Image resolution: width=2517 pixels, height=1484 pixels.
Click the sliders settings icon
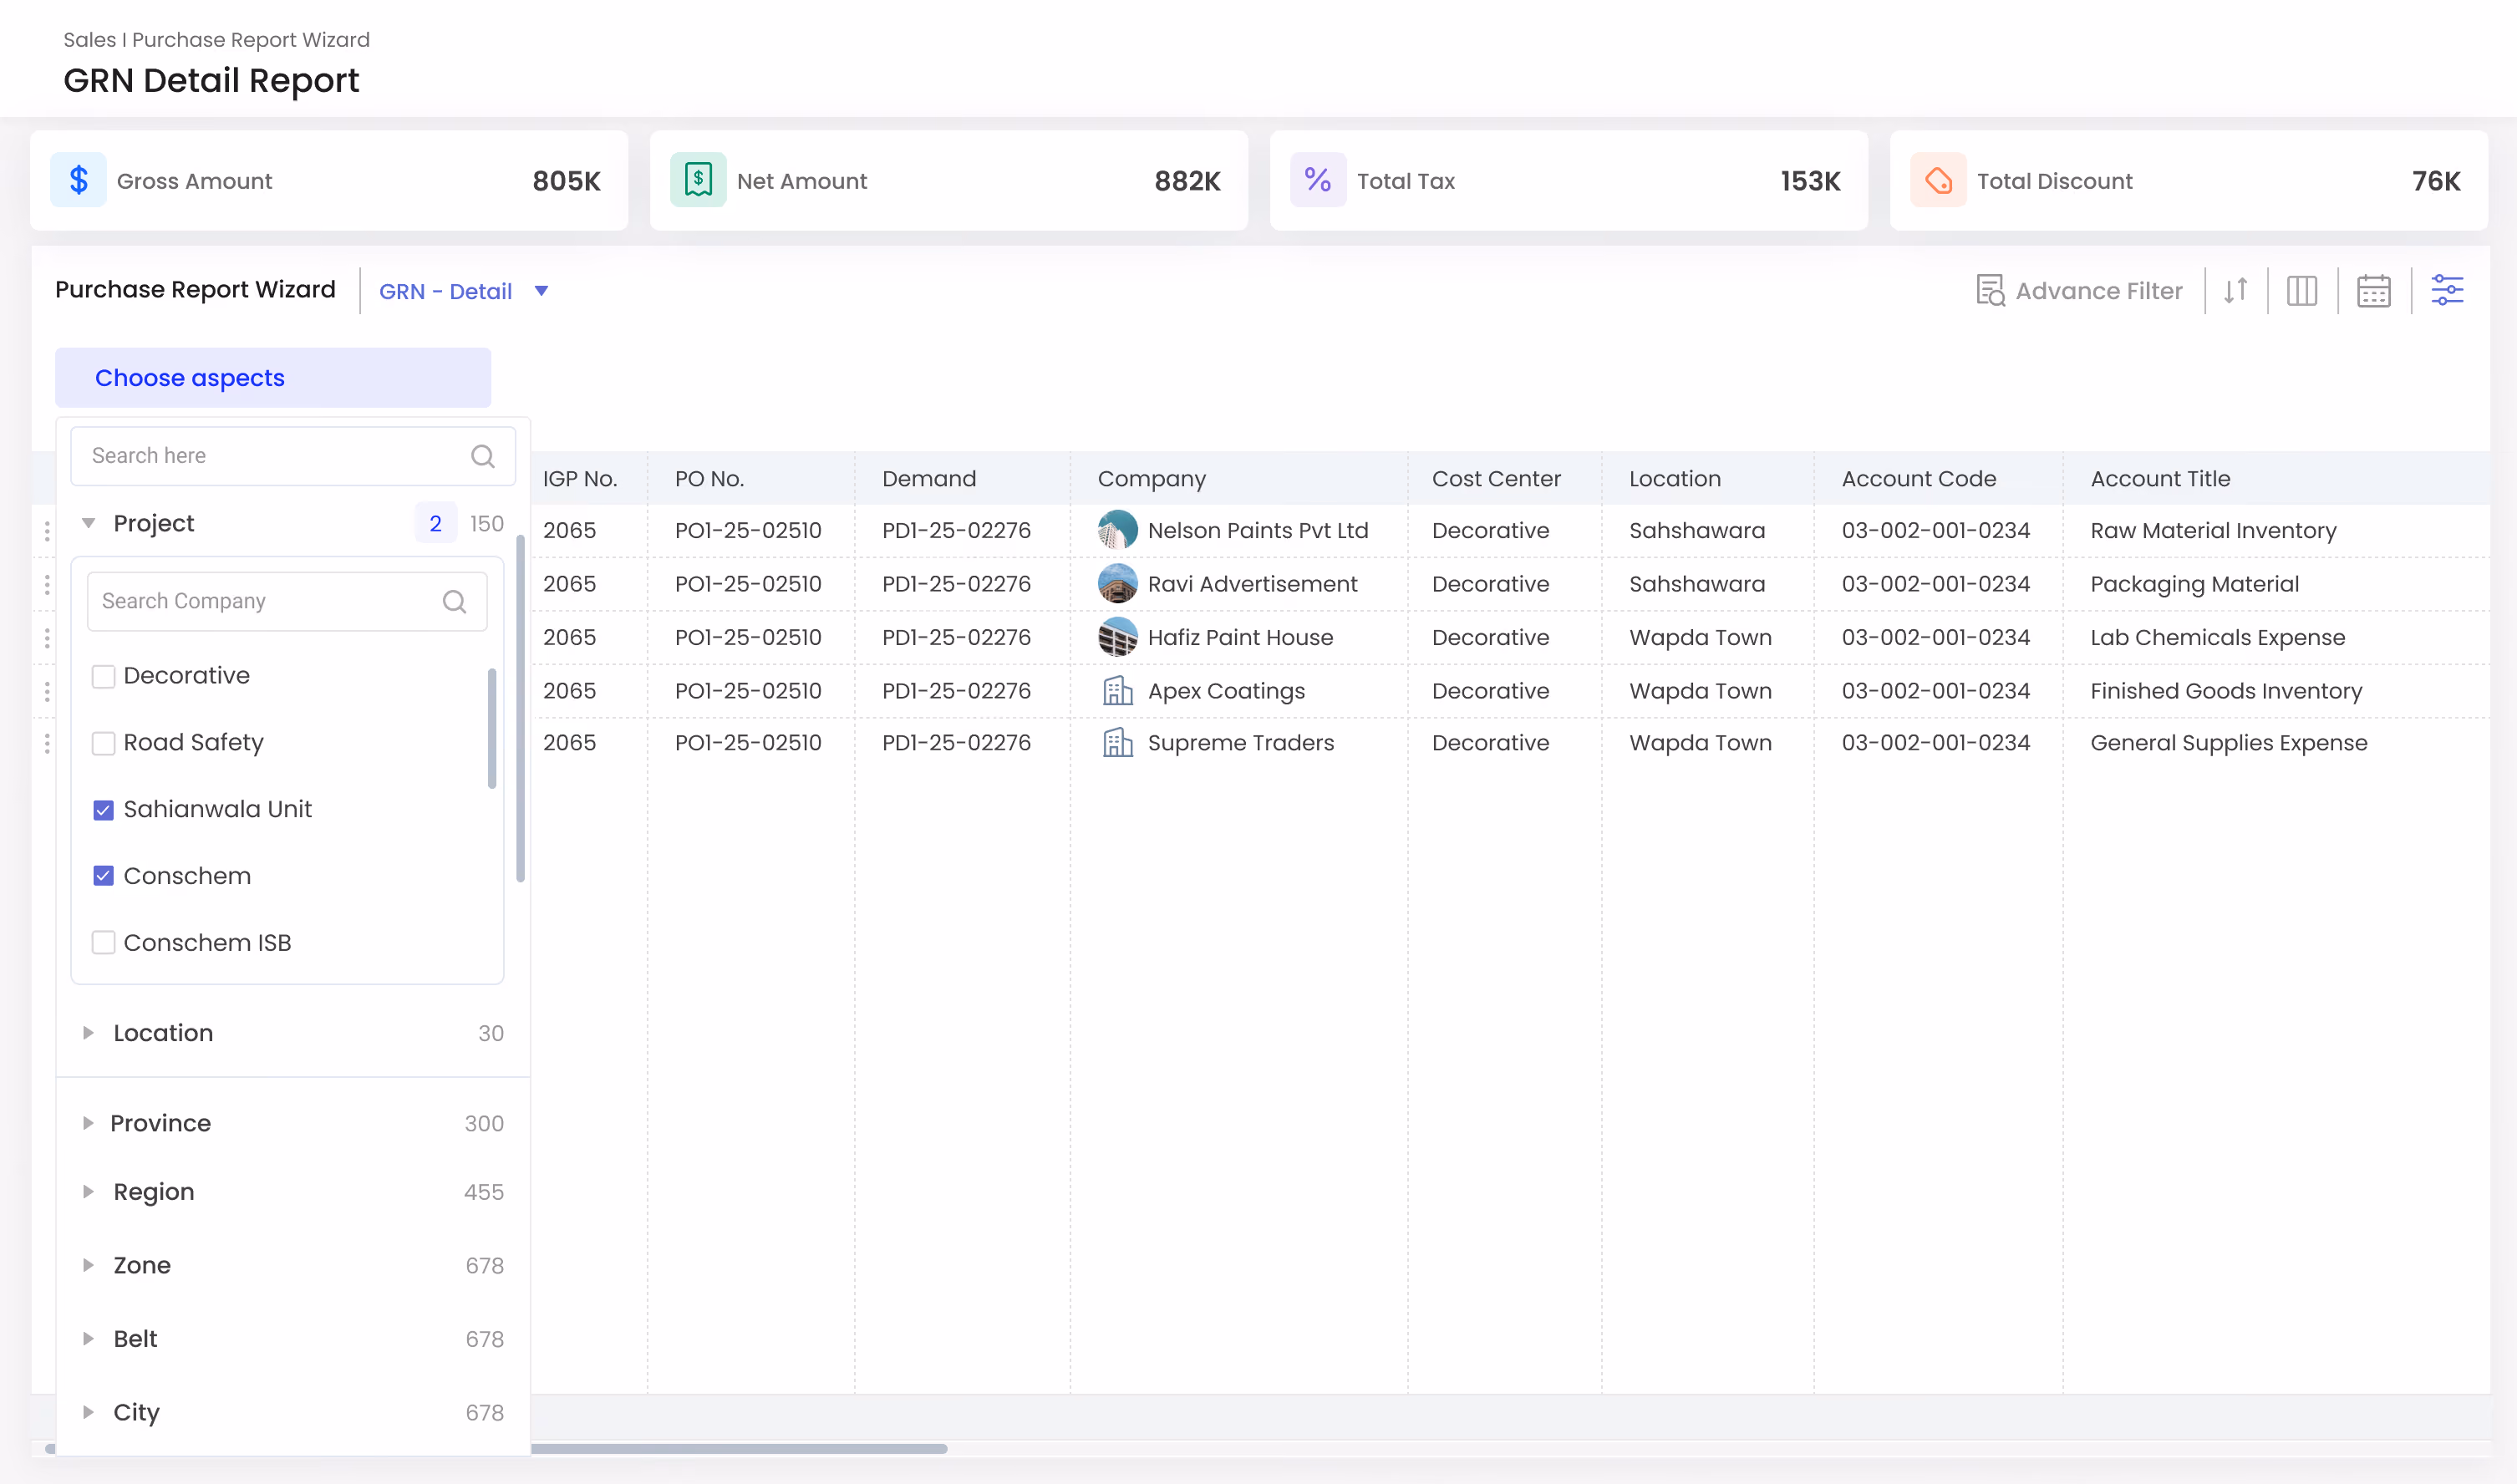click(x=2447, y=291)
